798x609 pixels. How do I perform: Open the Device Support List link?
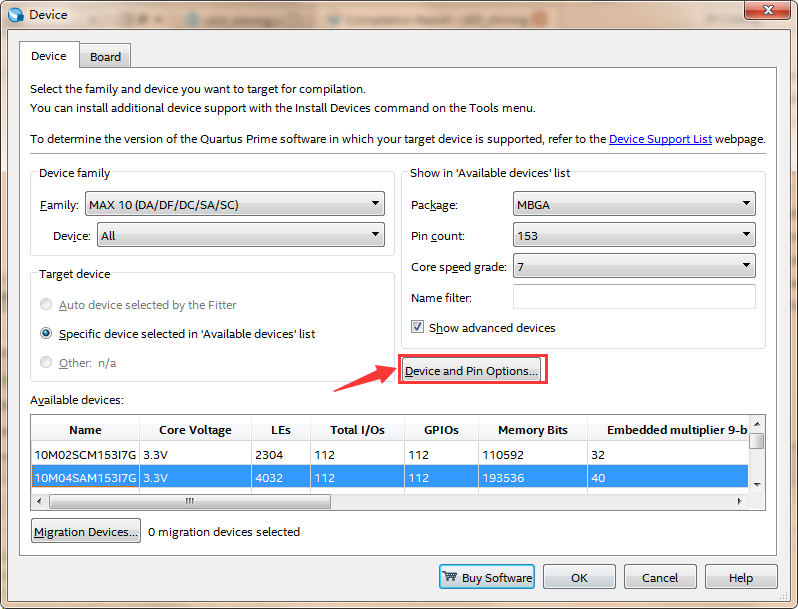click(660, 139)
